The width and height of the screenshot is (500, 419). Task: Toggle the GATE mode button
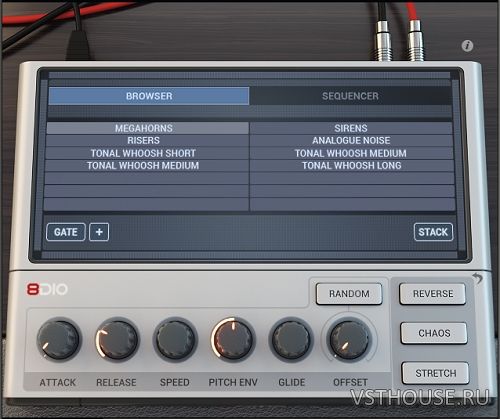[x=66, y=232]
